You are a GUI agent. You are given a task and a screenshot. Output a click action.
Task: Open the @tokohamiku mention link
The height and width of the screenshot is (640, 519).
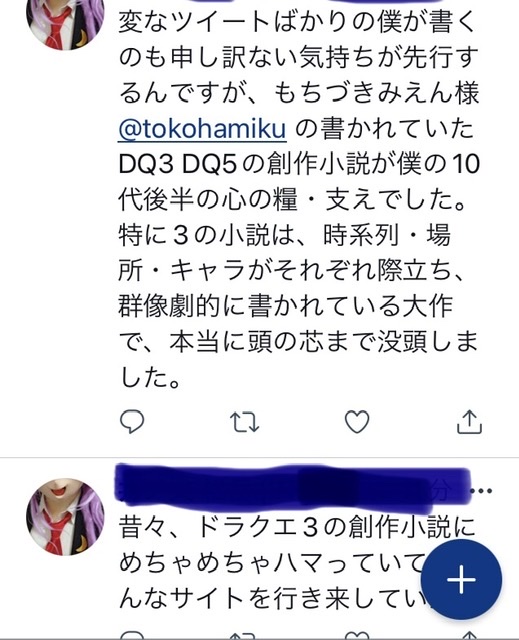point(202,129)
